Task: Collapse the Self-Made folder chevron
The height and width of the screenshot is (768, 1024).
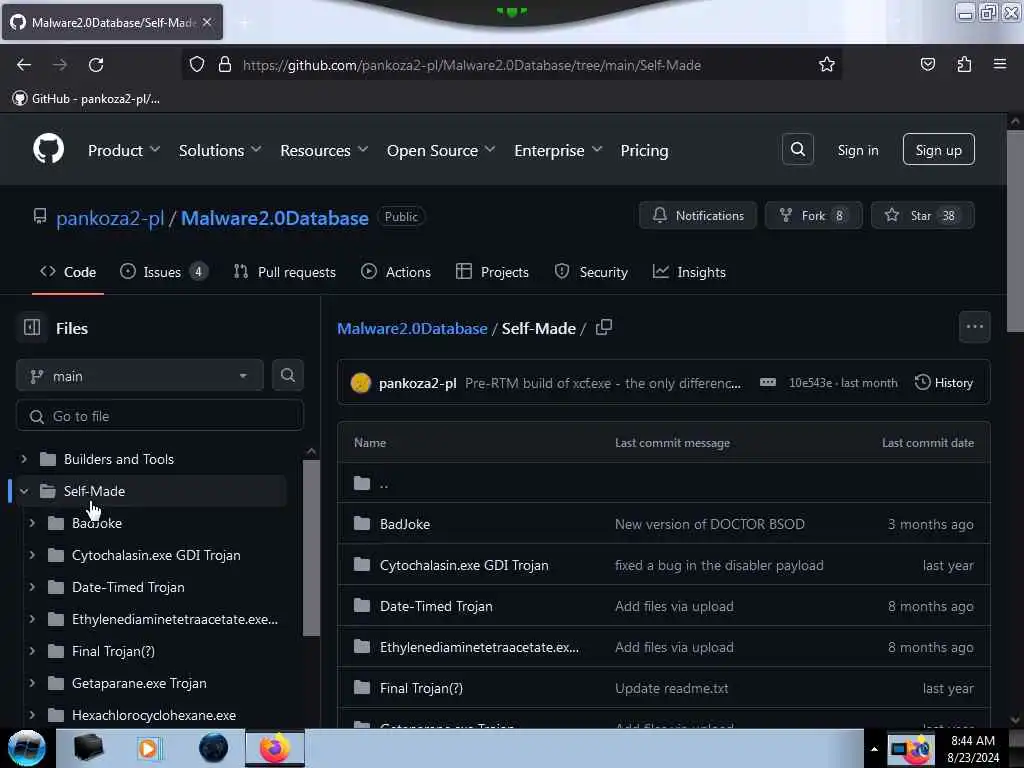Action: 24,491
